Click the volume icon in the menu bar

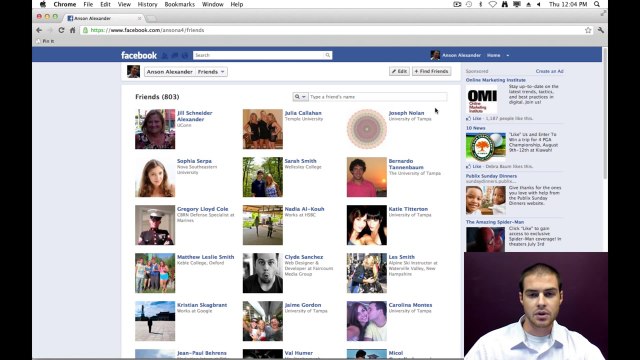click(539, 4)
